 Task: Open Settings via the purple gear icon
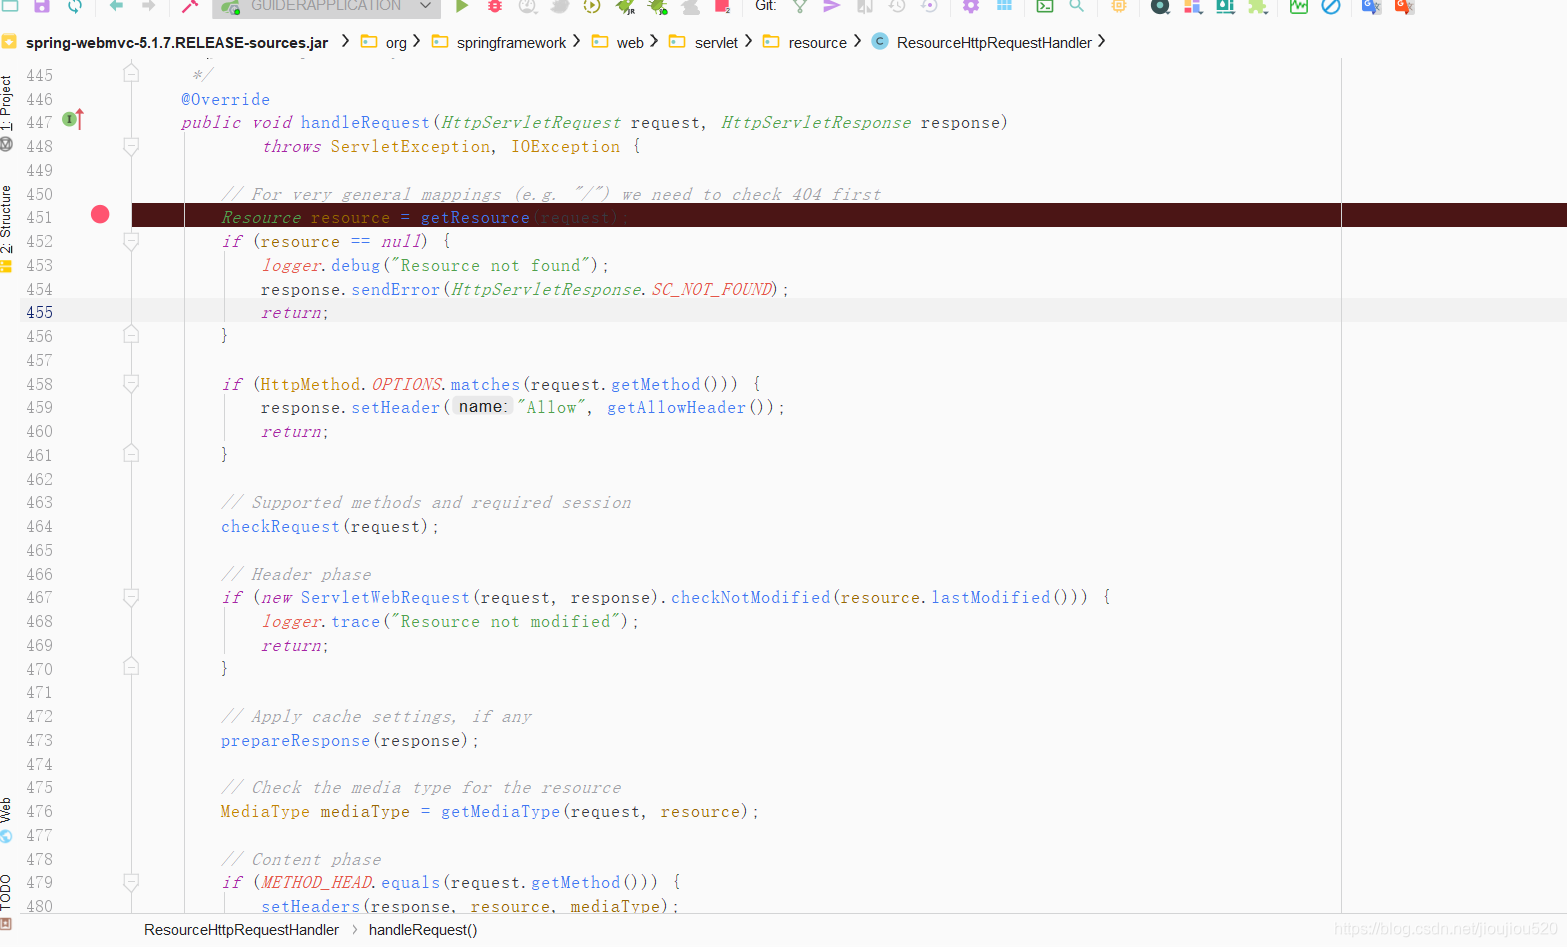[x=971, y=6]
